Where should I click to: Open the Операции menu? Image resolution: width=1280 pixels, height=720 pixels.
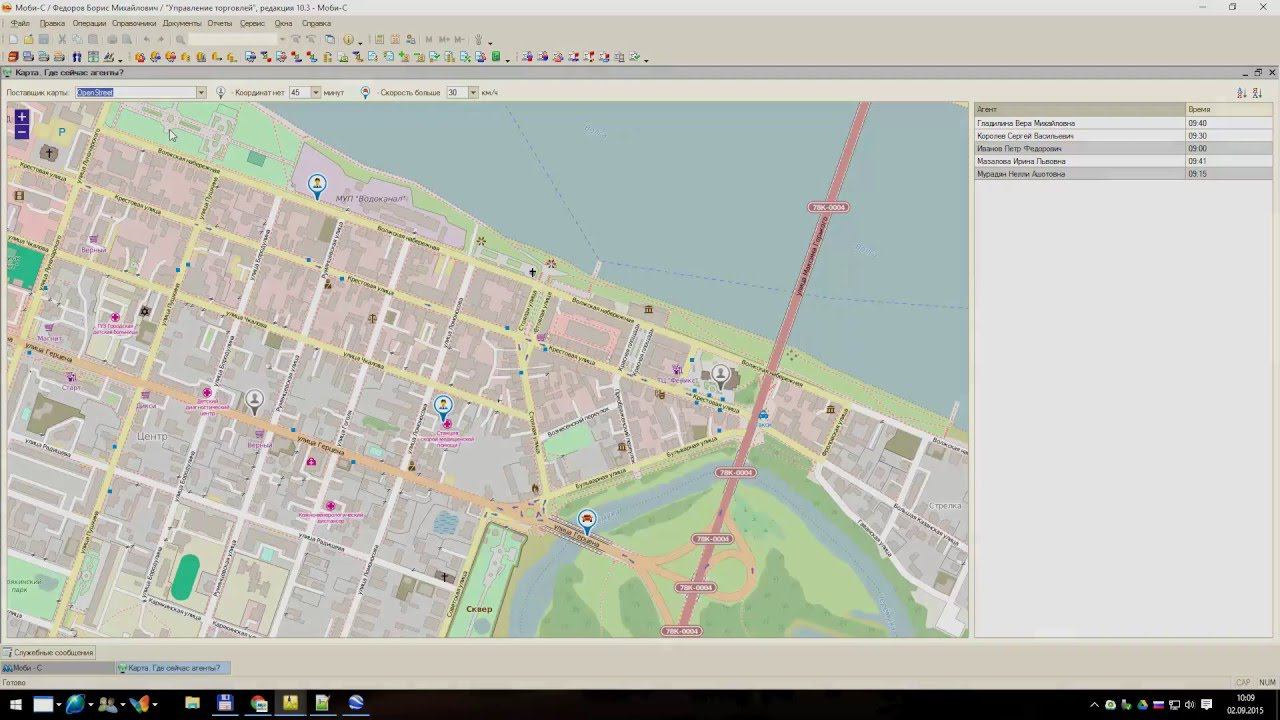pyautogui.click(x=89, y=23)
